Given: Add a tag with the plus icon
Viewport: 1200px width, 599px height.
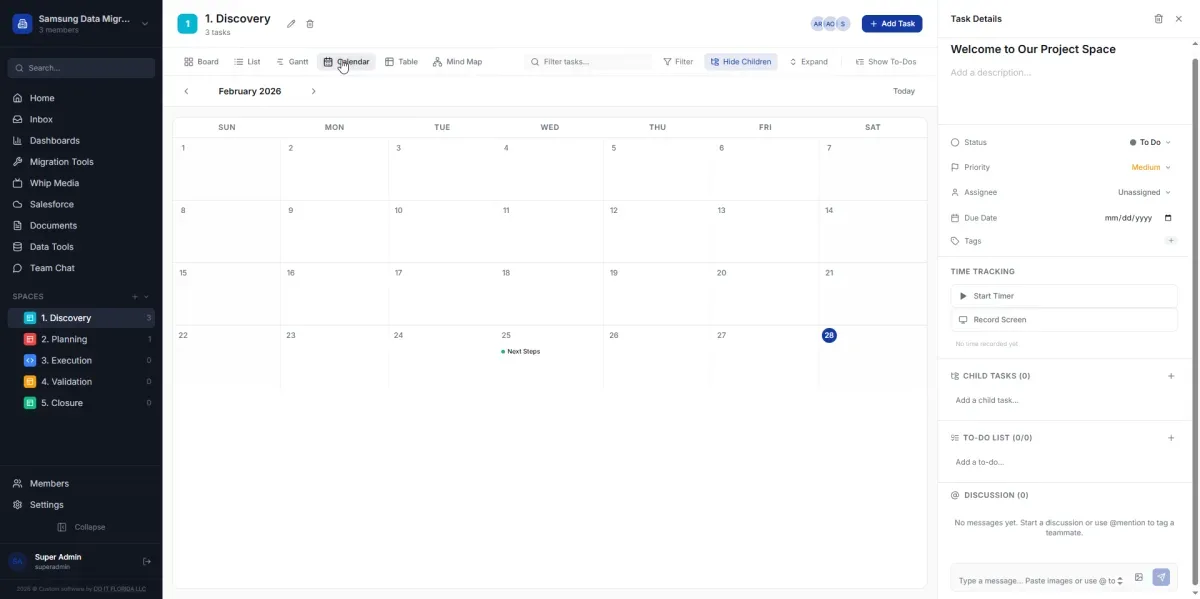Looking at the screenshot, I should (x=1171, y=241).
